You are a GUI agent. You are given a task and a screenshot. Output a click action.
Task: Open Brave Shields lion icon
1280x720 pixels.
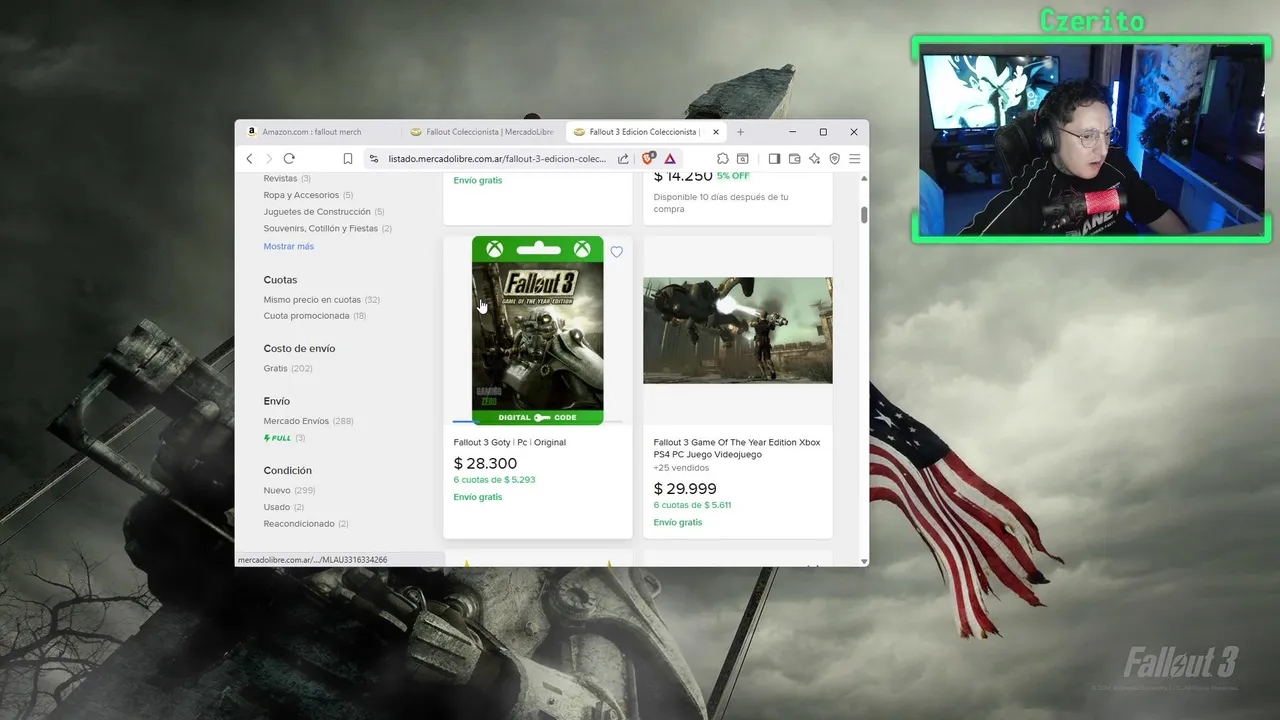pos(649,158)
